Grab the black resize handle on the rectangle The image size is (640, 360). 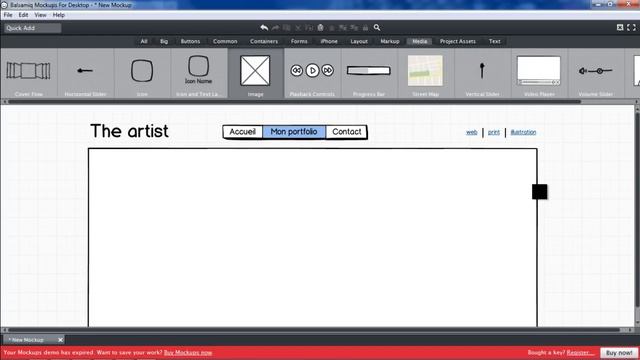click(x=540, y=192)
